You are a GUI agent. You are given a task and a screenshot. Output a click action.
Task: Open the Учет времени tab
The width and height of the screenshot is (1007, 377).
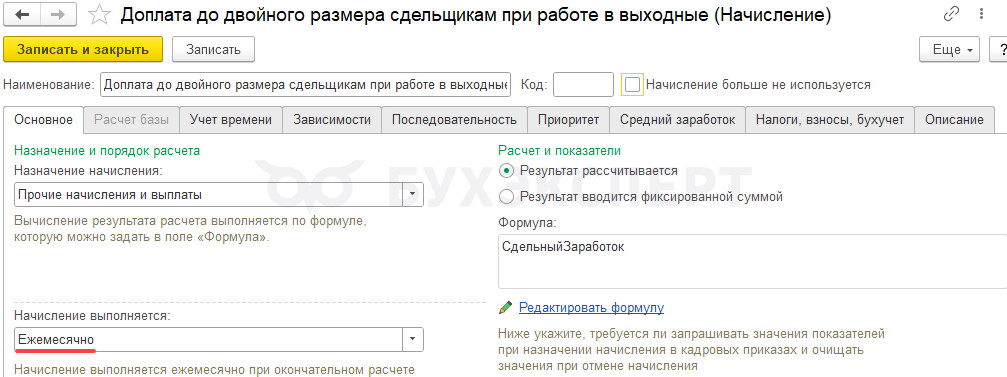tap(230, 119)
